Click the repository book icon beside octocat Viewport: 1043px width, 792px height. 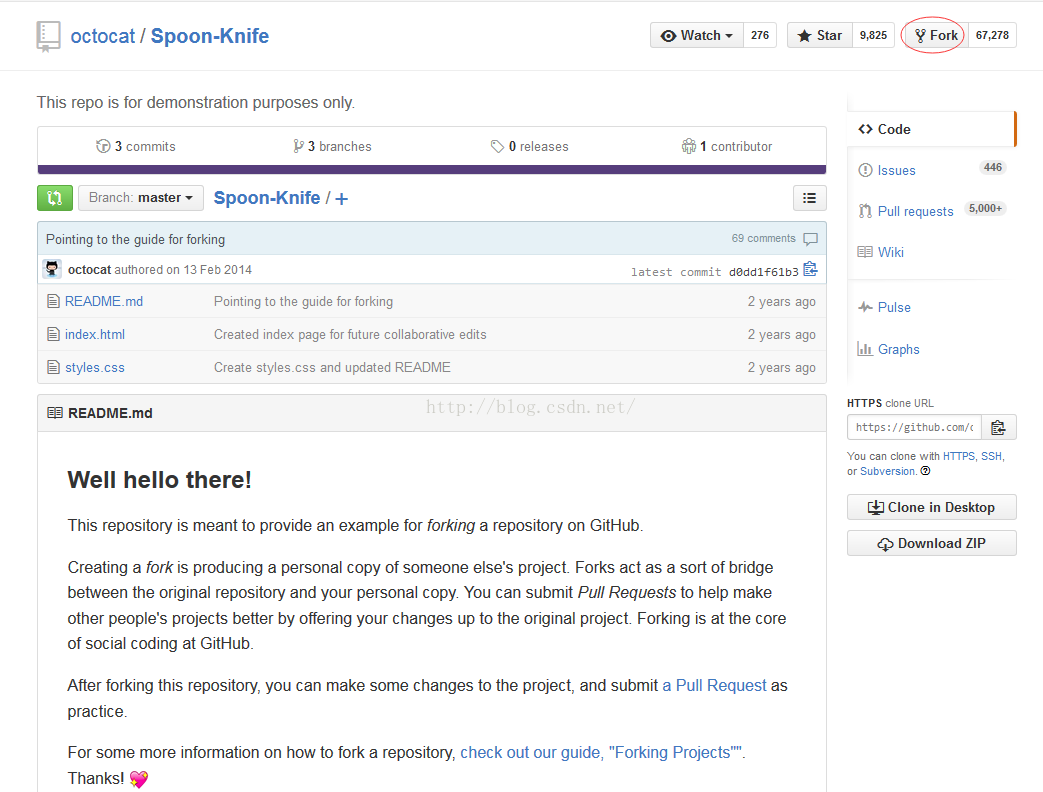click(x=48, y=36)
